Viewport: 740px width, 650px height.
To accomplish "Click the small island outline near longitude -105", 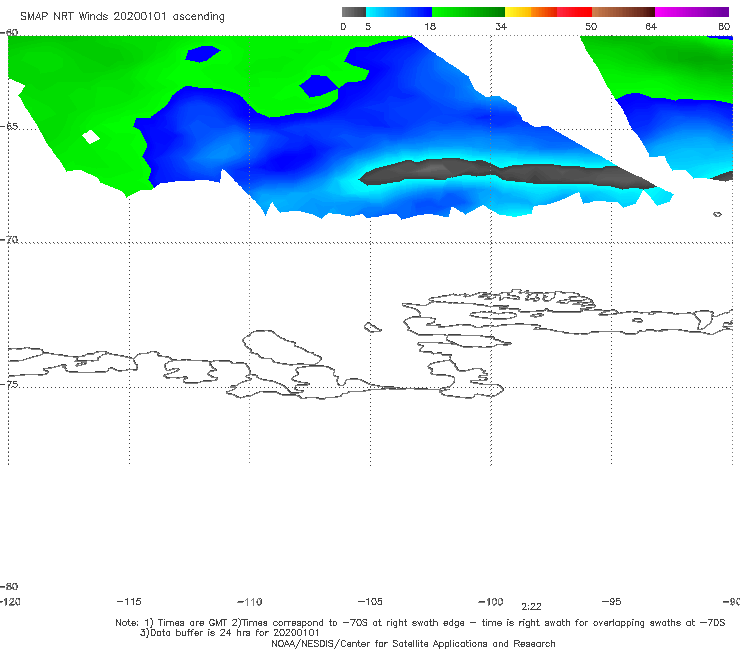I will tap(372, 327).
